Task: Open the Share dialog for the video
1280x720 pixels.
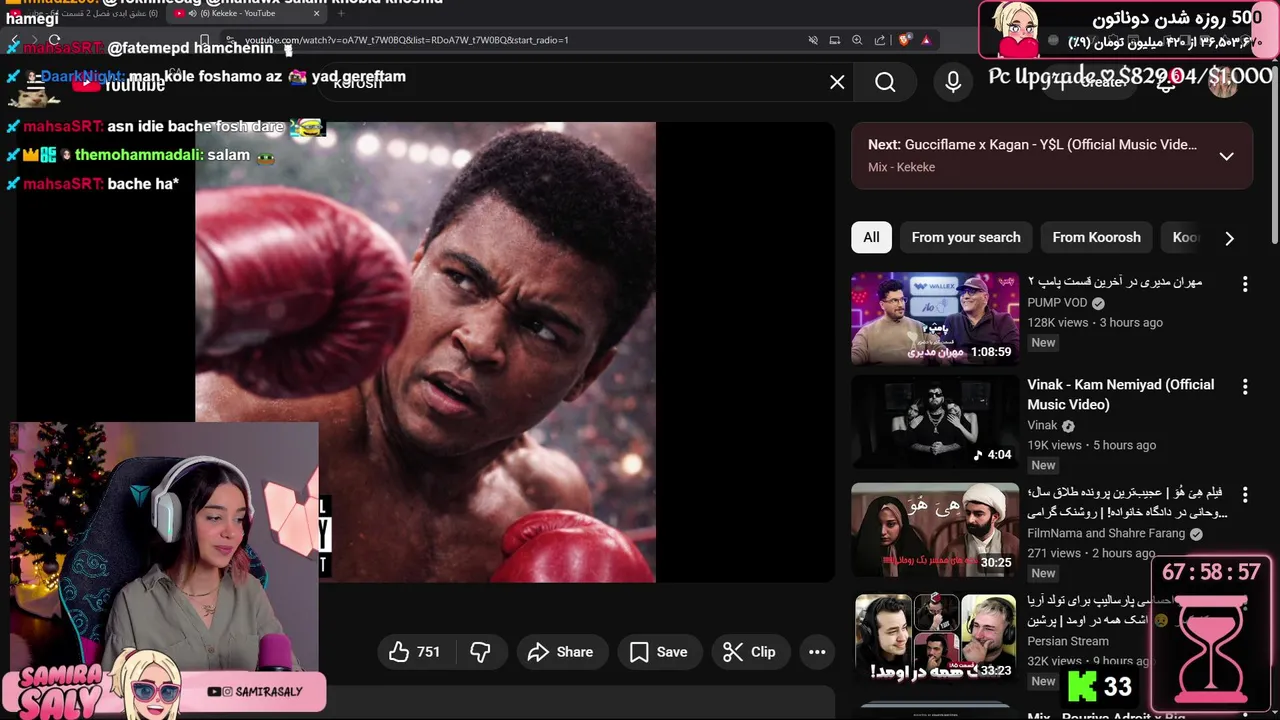Action: (561, 652)
